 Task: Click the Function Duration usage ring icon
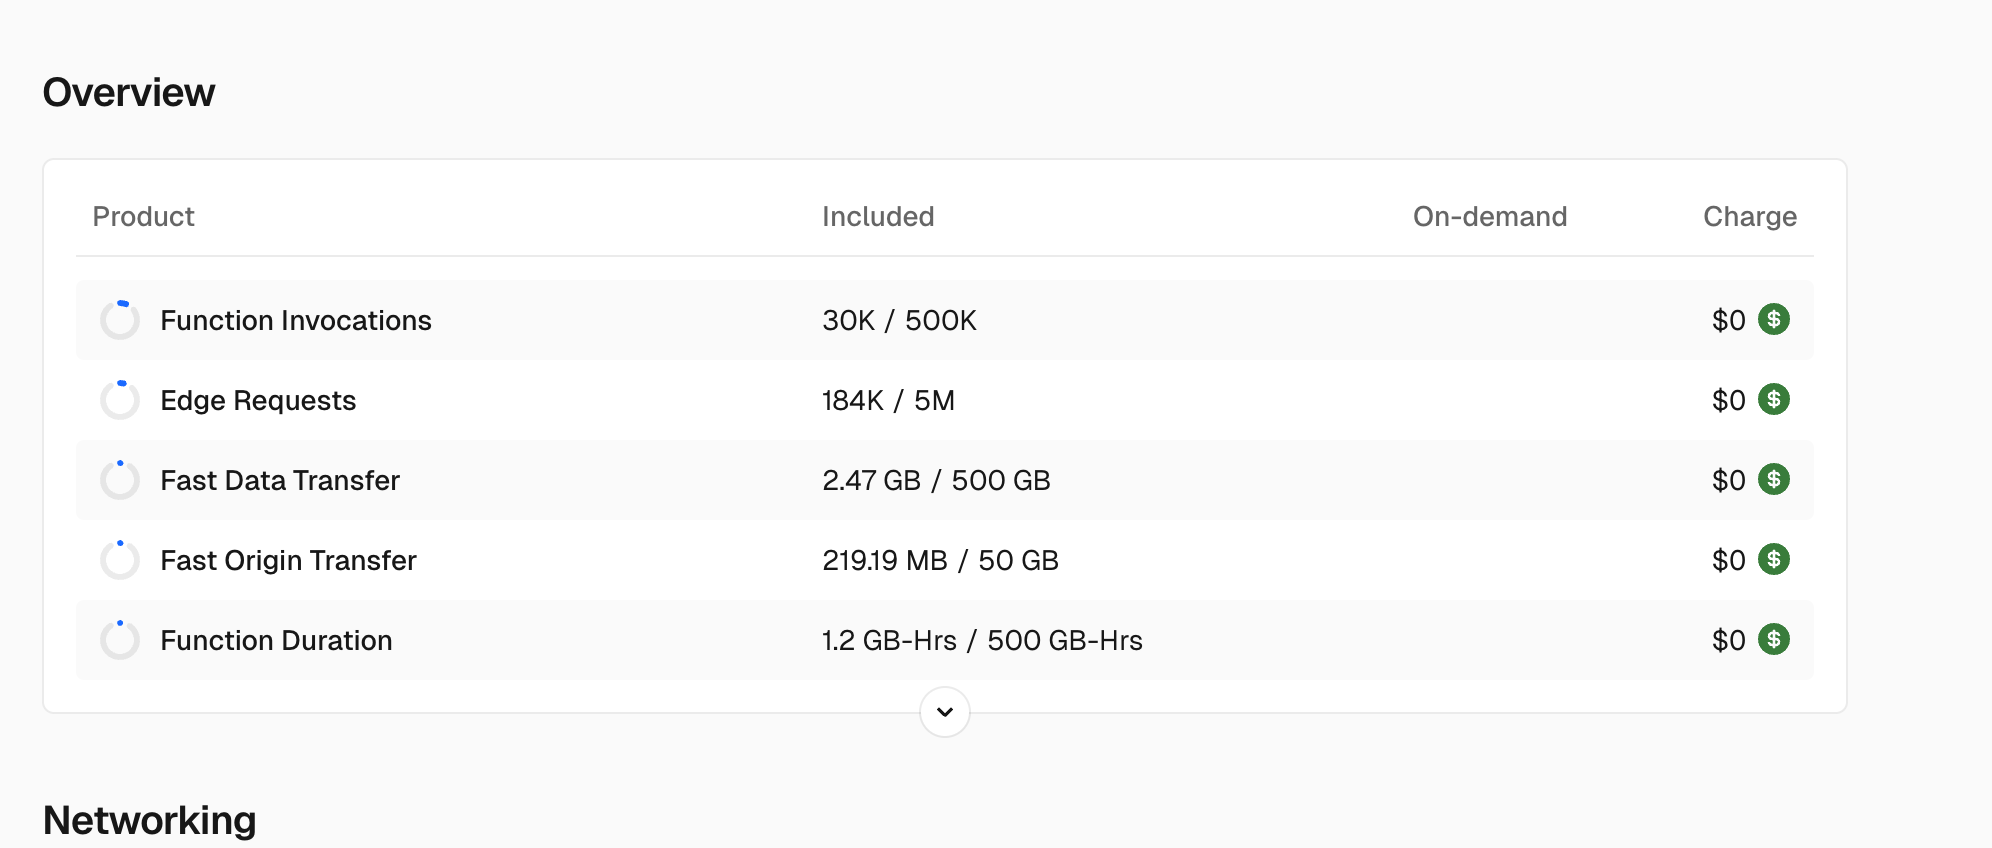120,640
